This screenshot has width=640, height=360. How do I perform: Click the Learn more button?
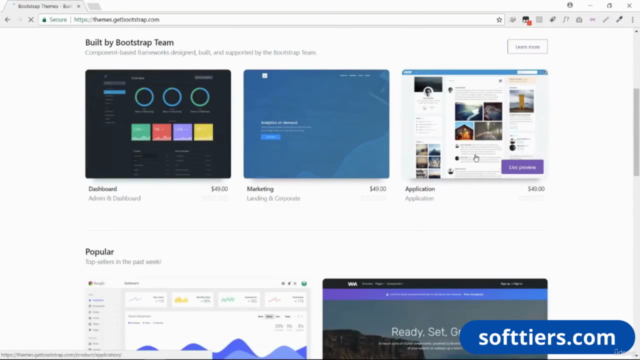point(527,47)
